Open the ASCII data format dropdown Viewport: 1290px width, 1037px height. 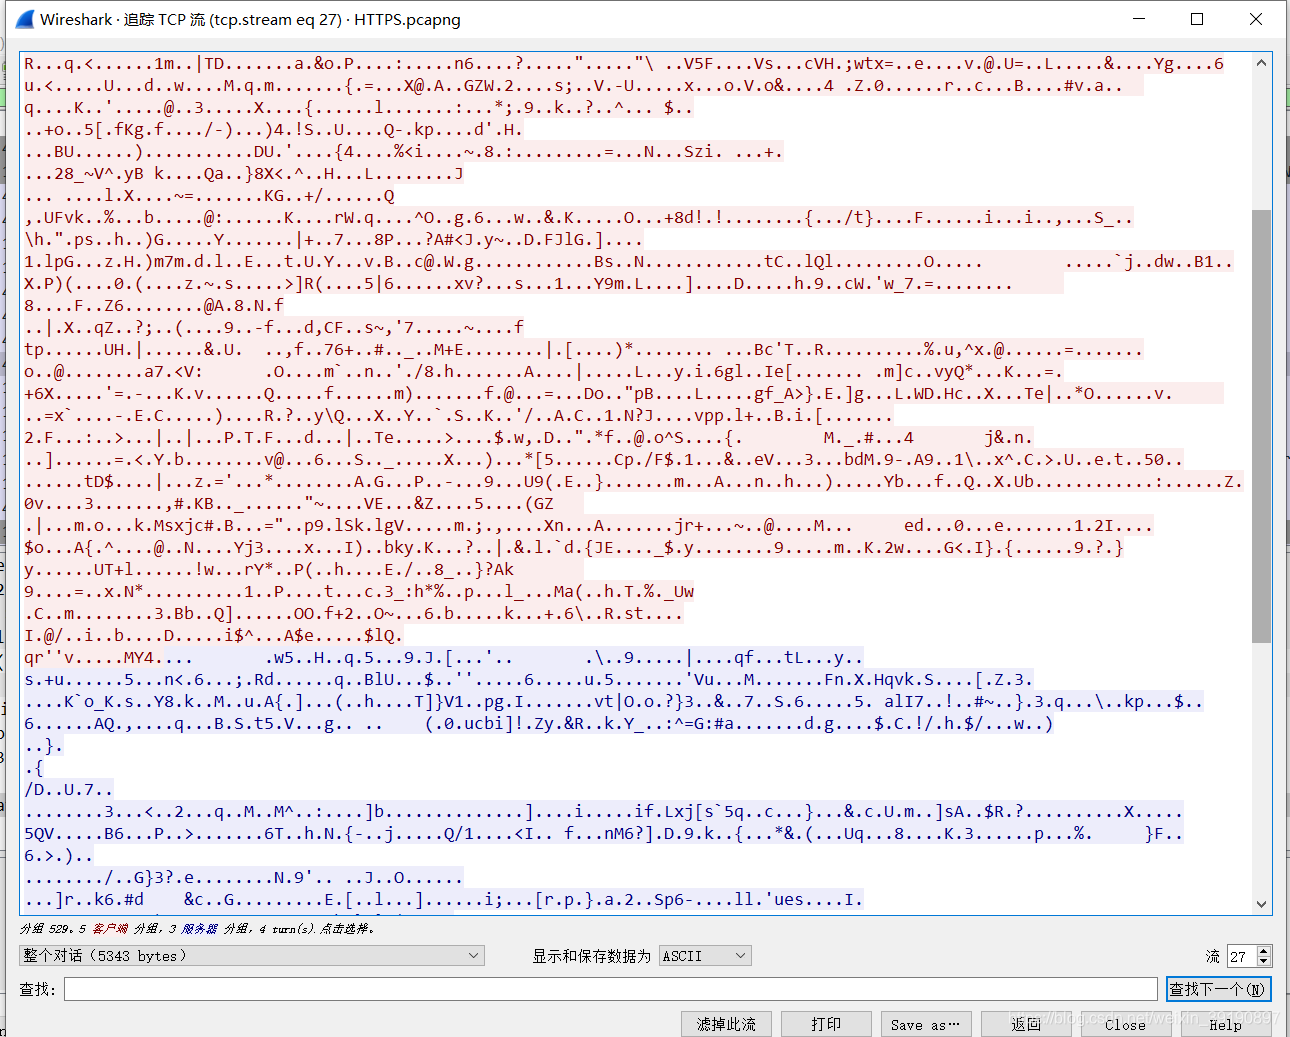click(705, 956)
